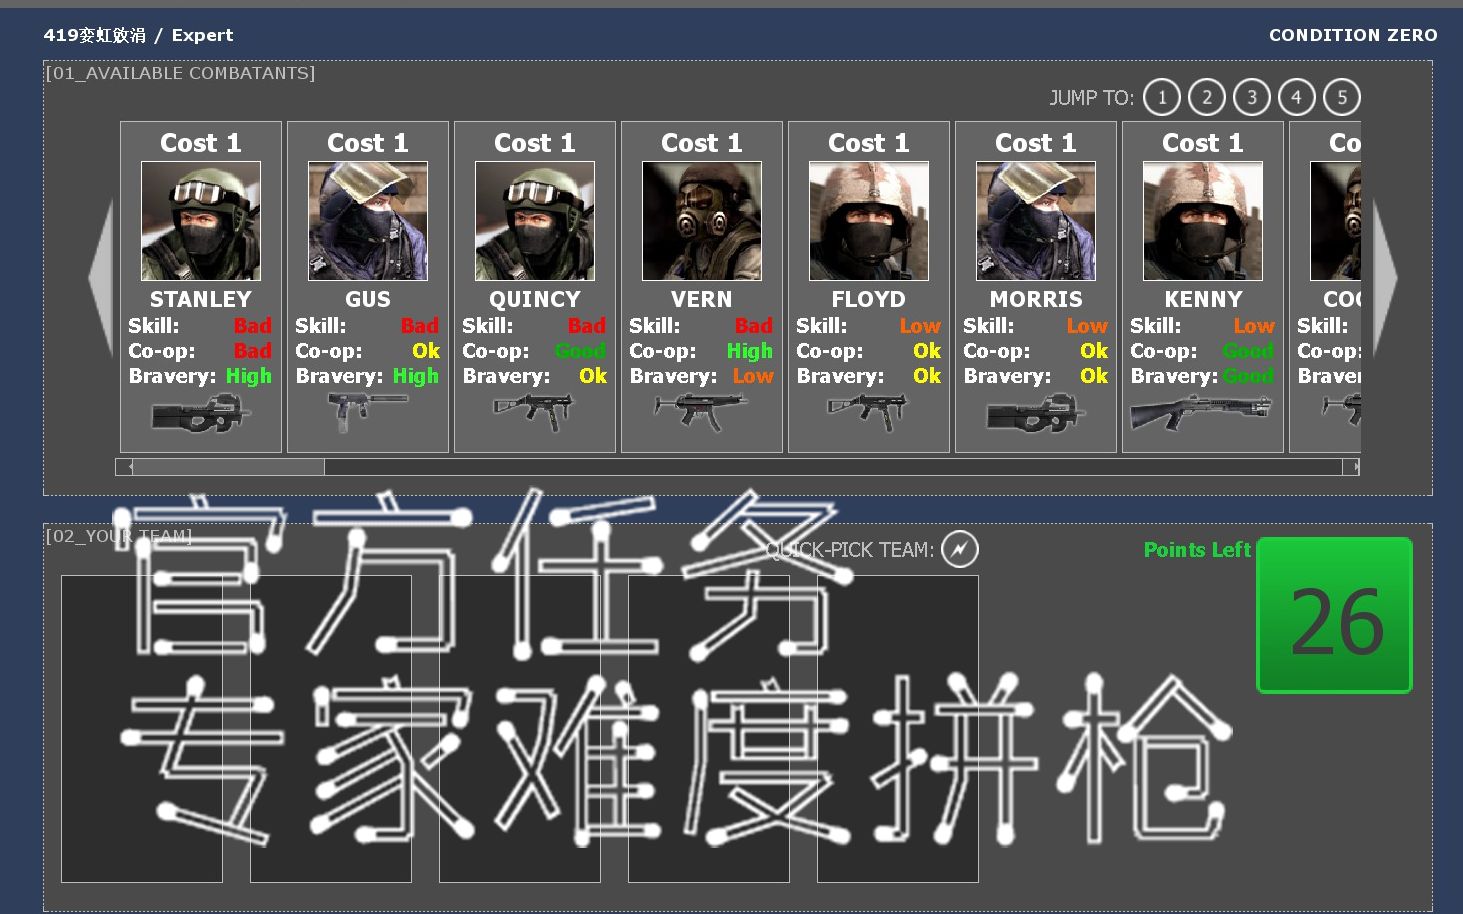Click the STANLEY name label

[201, 299]
